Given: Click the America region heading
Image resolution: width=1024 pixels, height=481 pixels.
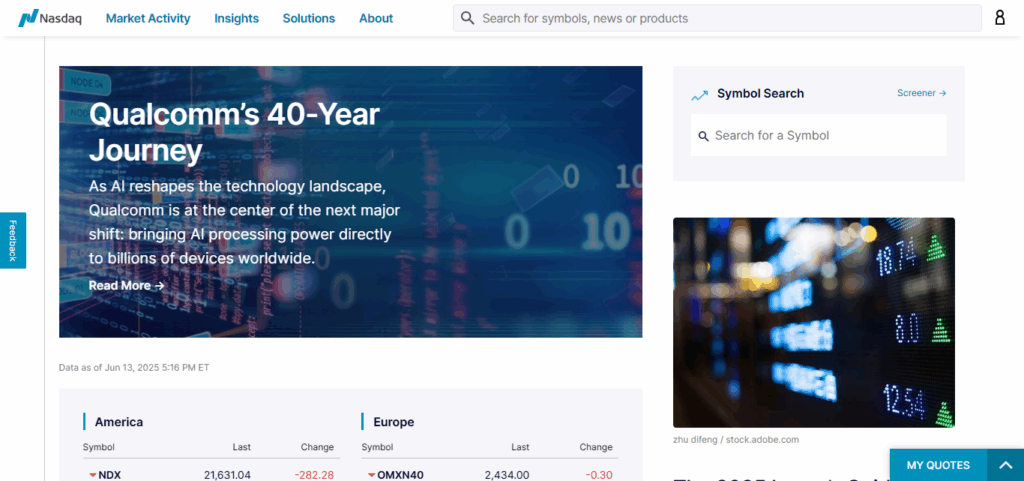Looking at the screenshot, I should (119, 422).
